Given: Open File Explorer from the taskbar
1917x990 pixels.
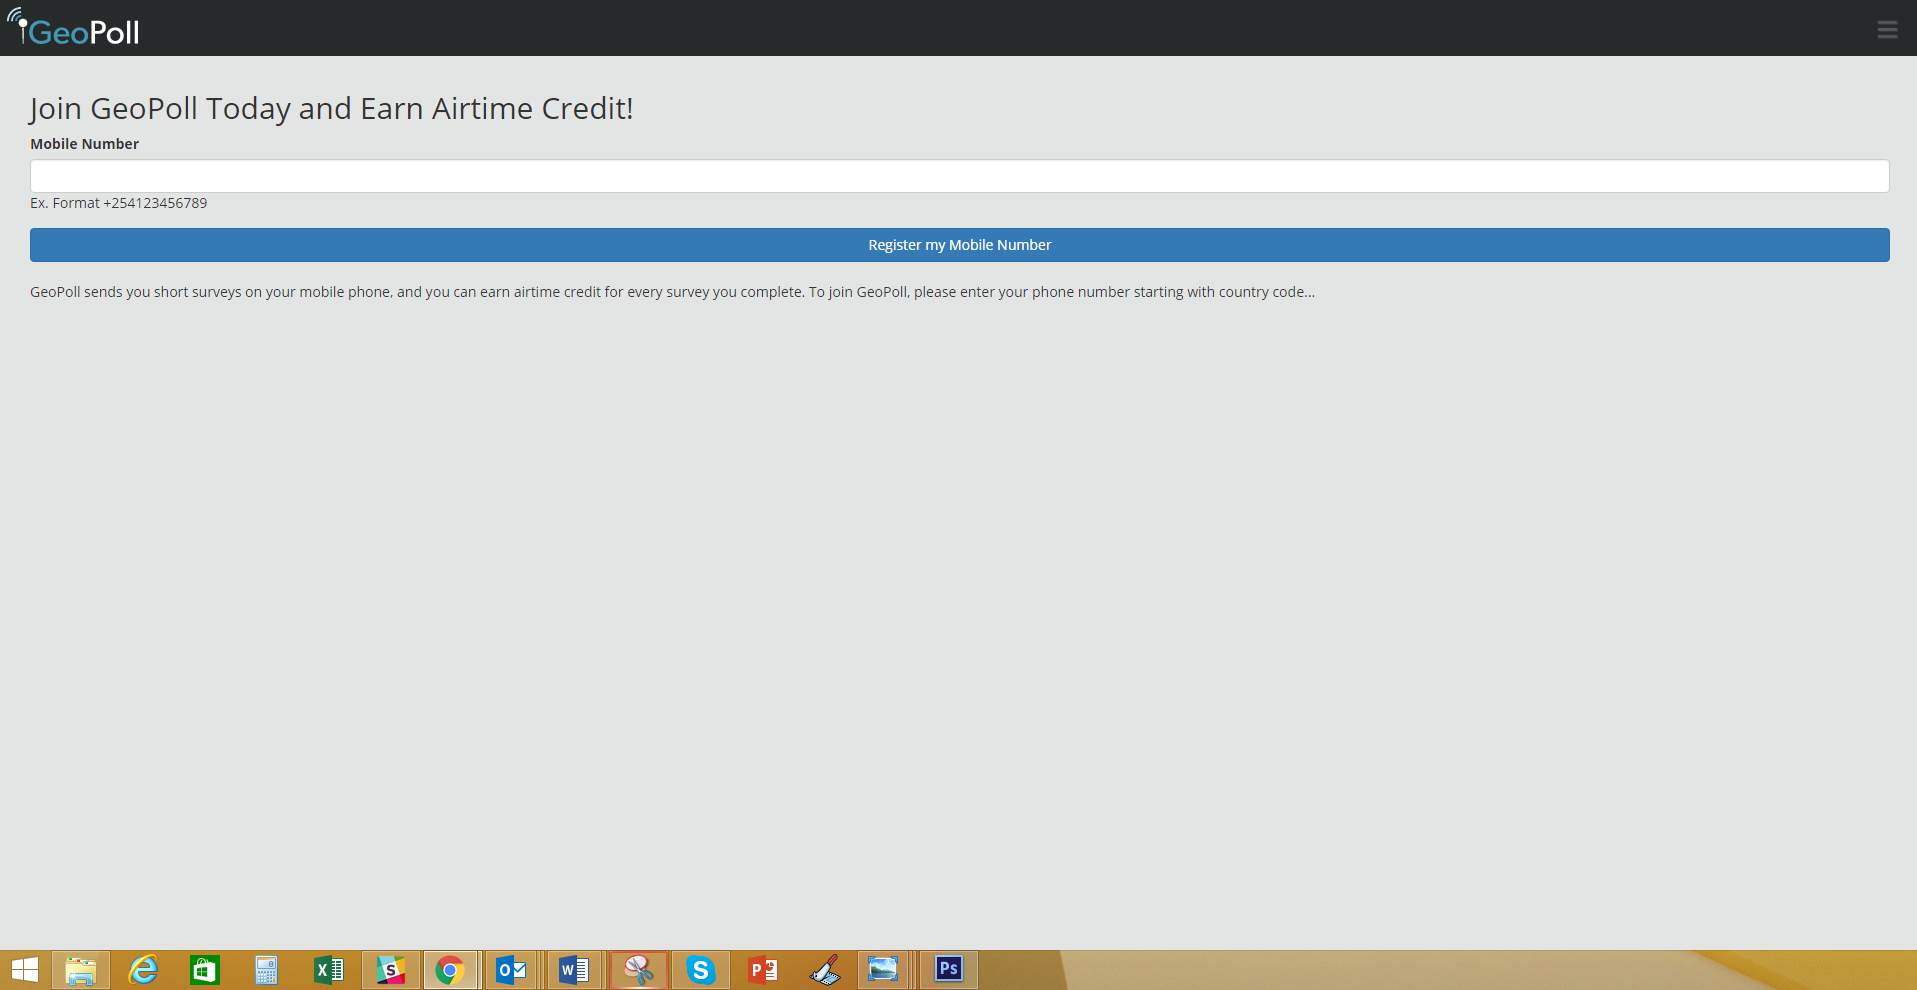Looking at the screenshot, I should click(x=81, y=970).
